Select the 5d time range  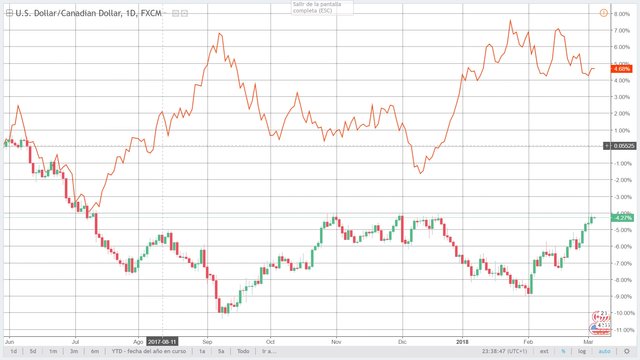point(33,351)
